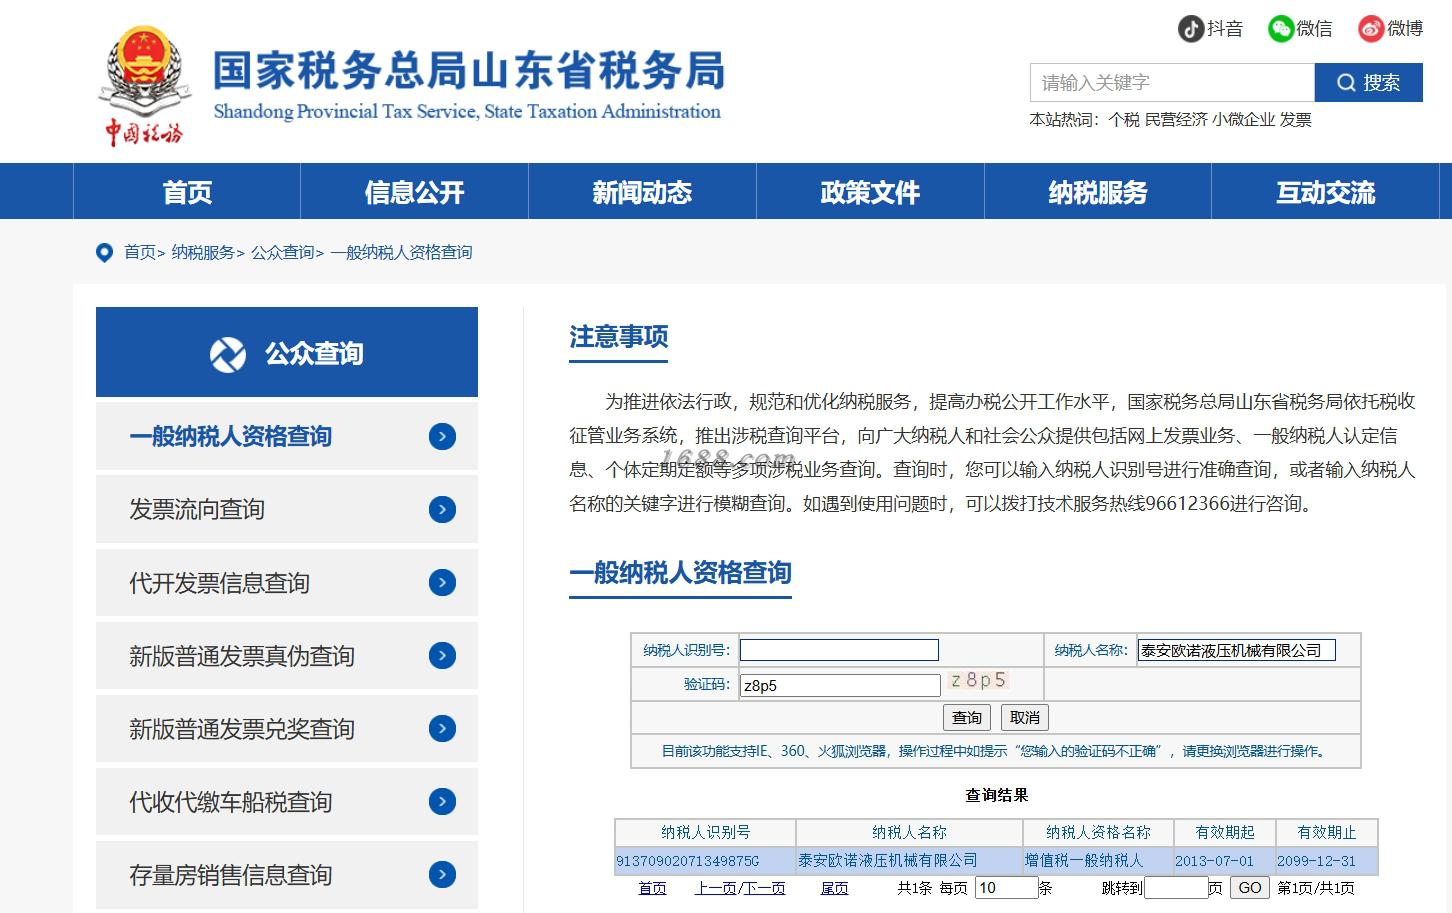Open the 政策文件 navigation tab
This screenshot has width=1452, height=913.
pos(870,192)
